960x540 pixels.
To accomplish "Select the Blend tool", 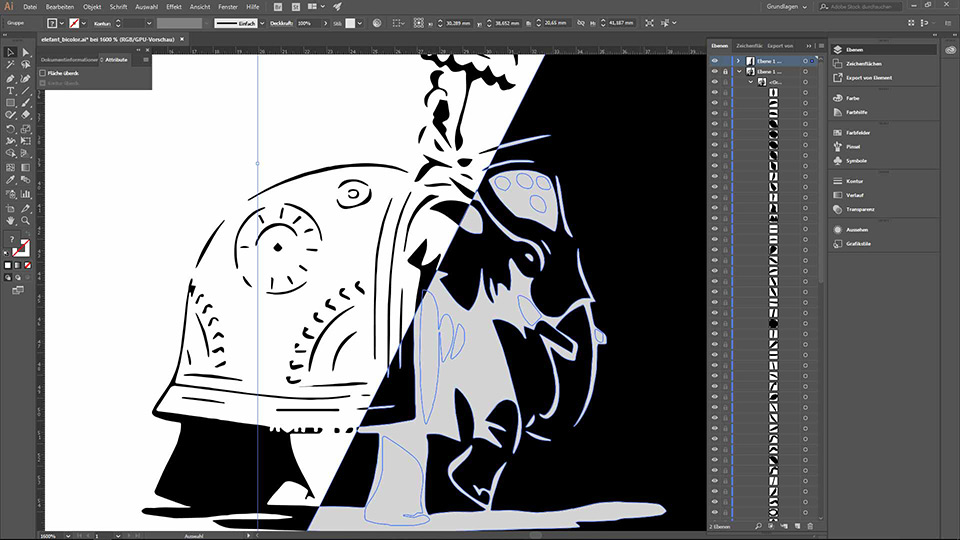I will pos(25,180).
